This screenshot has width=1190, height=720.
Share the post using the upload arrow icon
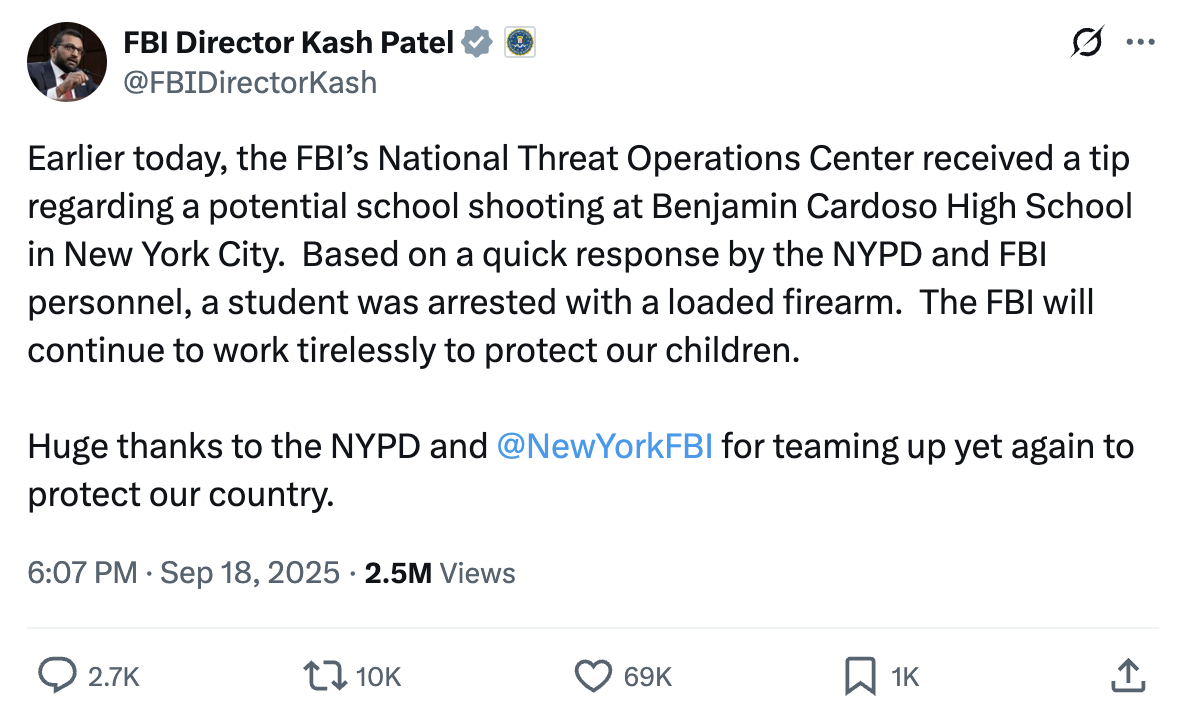(x=1127, y=675)
